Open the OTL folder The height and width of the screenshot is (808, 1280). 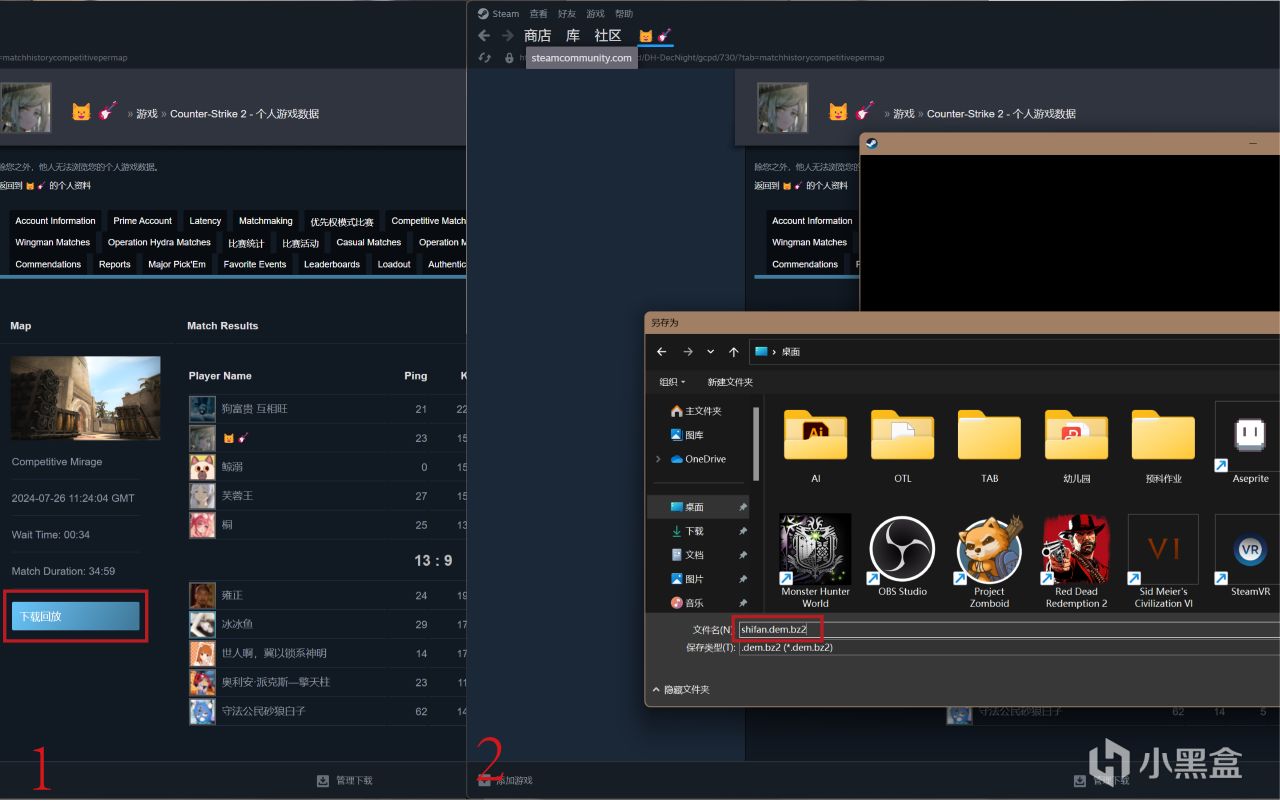[x=903, y=446]
